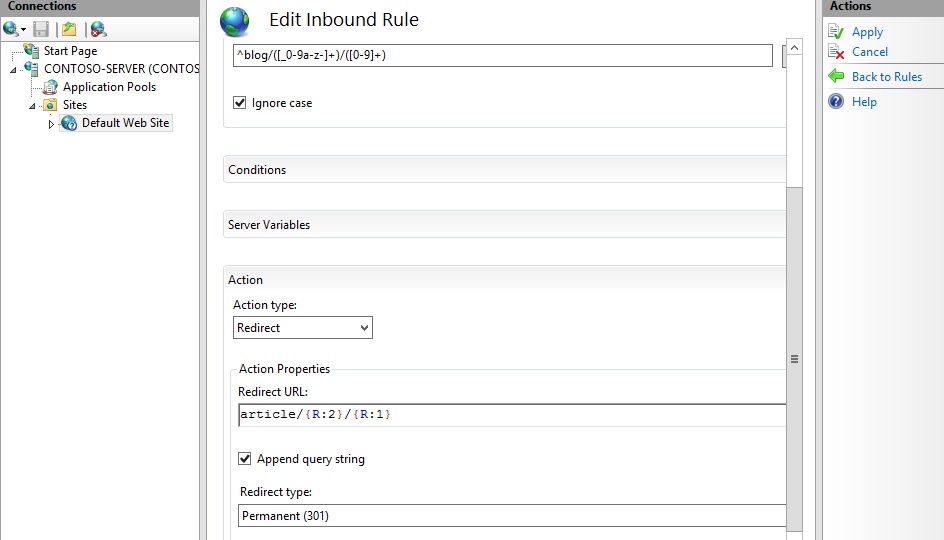Select Application Pools in the Connections tree
The width and height of the screenshot is (944, 540).
pos(109,87)
